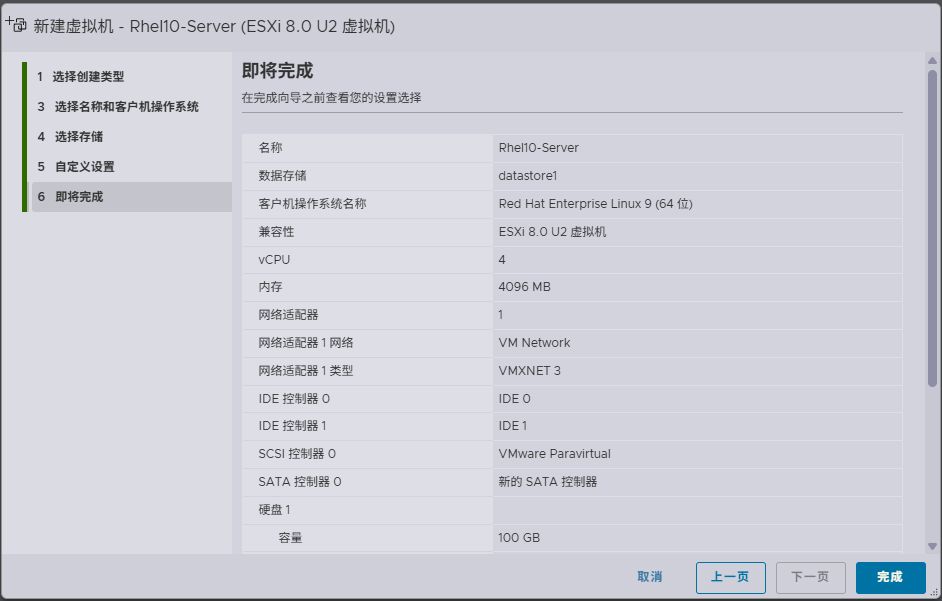Click the VM Network value
942x601 pixels.
pos(534,343)
